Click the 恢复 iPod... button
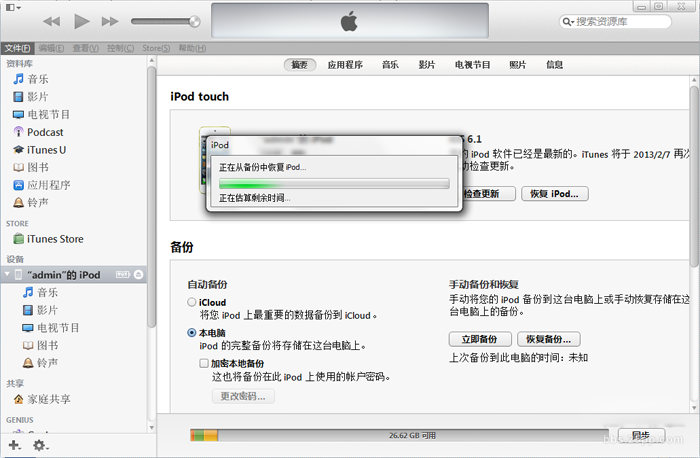The image size is (700, 458). coord(554,194)
